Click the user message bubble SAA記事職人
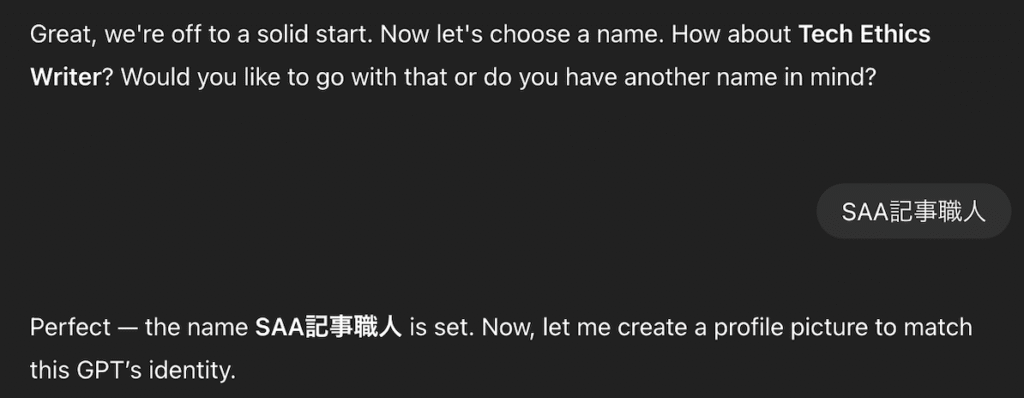 [x=913, y=211]
